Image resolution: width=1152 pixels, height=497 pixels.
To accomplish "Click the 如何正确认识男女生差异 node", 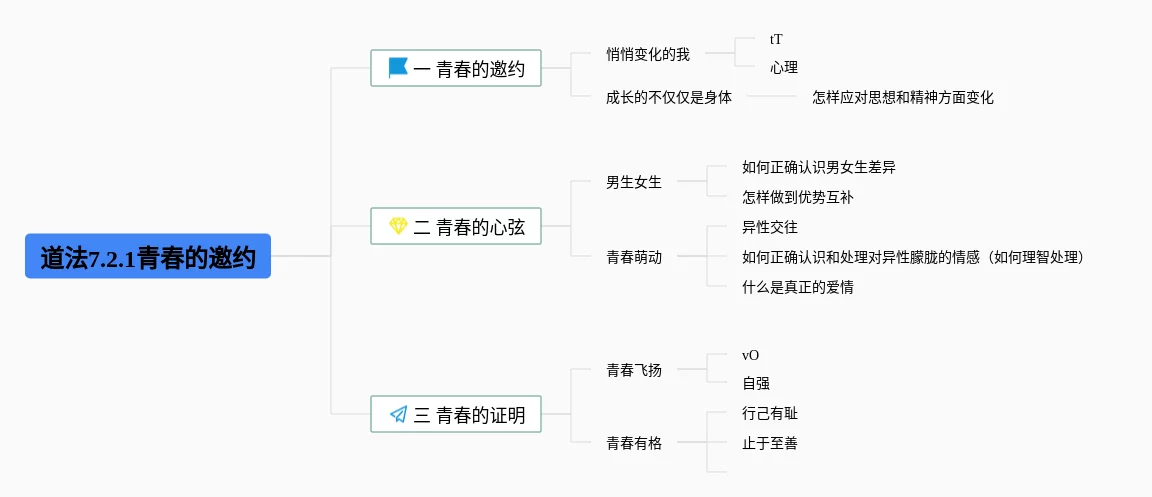I will click(x=819, y=167).
